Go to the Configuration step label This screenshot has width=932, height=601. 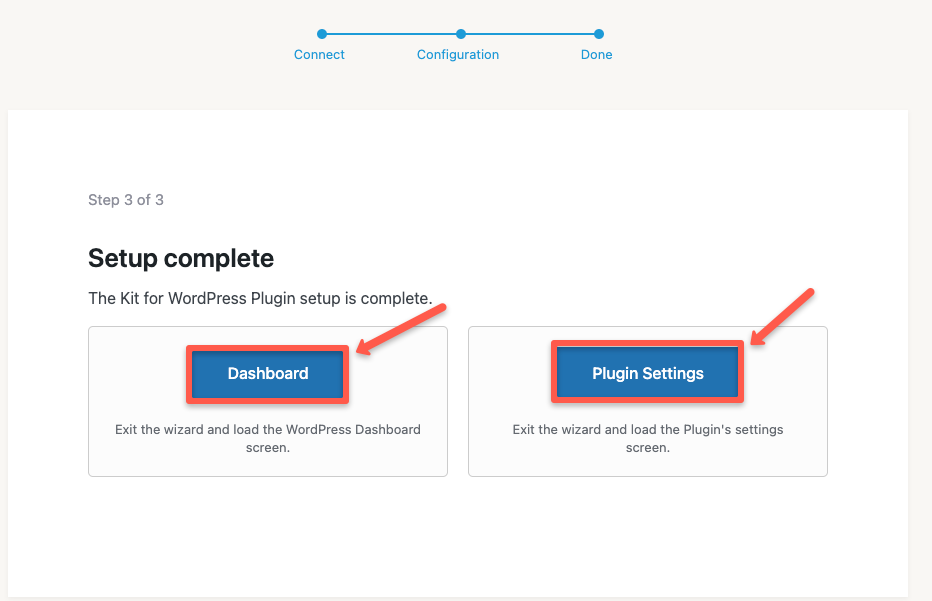[x=458, y=55]
